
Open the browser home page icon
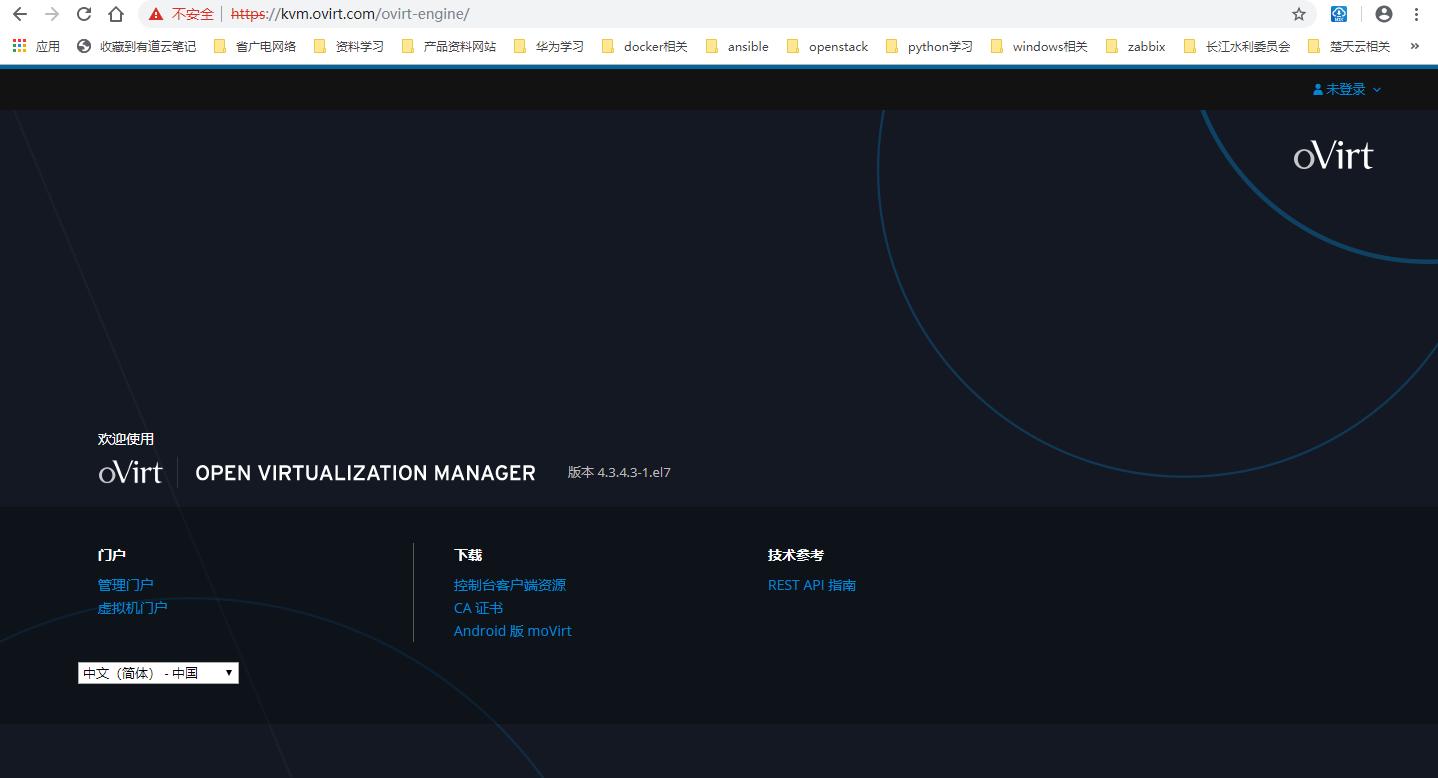tap(116, 14)
